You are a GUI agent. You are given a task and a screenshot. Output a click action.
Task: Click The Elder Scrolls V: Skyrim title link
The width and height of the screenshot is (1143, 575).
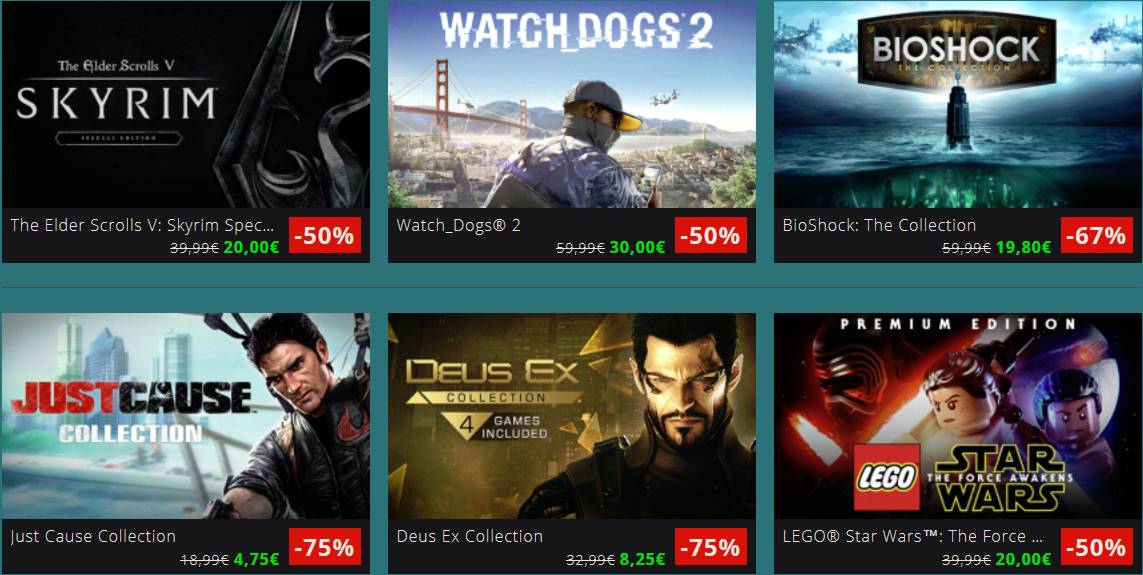tap(142, 225)
